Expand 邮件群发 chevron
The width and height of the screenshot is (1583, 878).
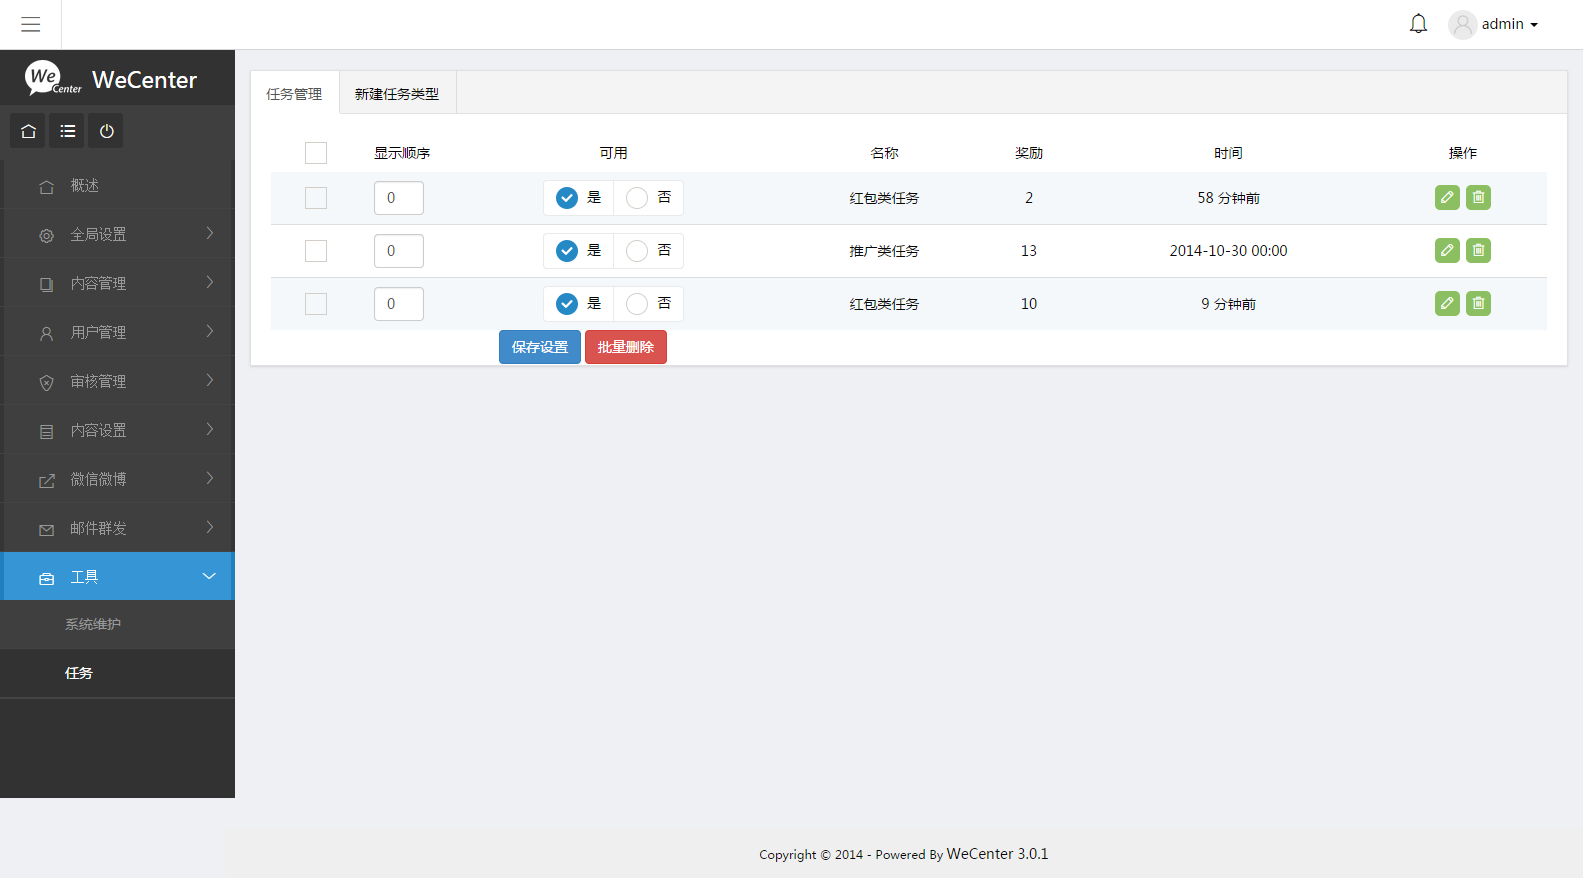[210, 527]
